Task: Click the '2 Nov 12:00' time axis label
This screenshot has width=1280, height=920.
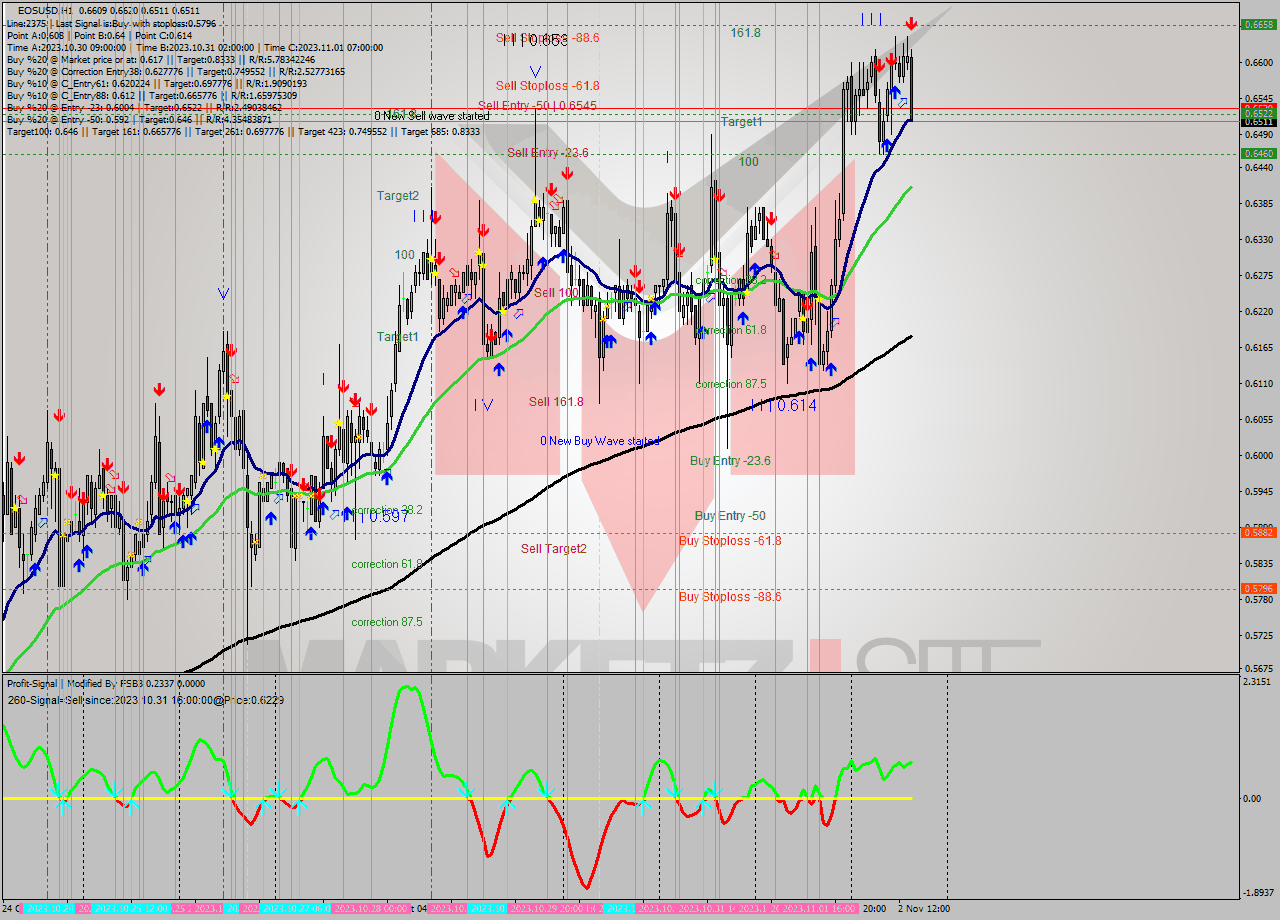Action: [x=923, y=909]
